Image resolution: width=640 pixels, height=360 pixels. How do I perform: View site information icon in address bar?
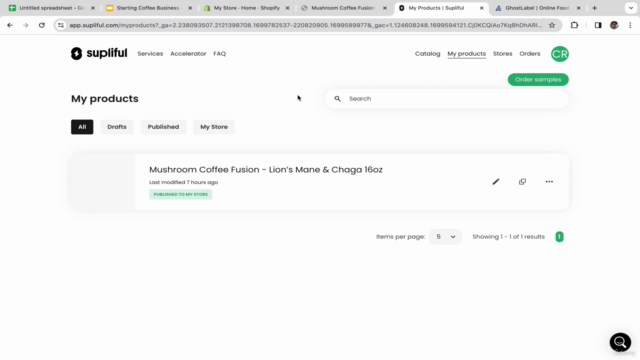pyautogui.click(x=61, y=25)
